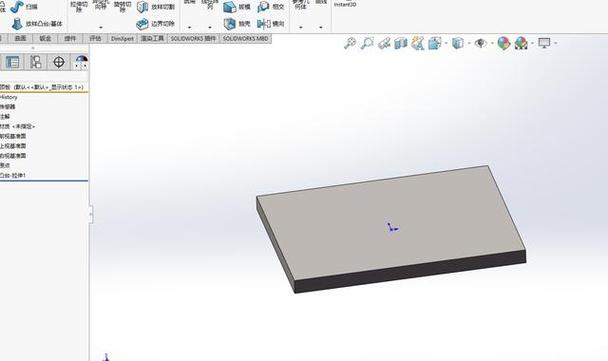The height and width of the screenshot is (361, 608).
Task: Select the History tree item
Action: pyautogui.click(x=9, y=97)
